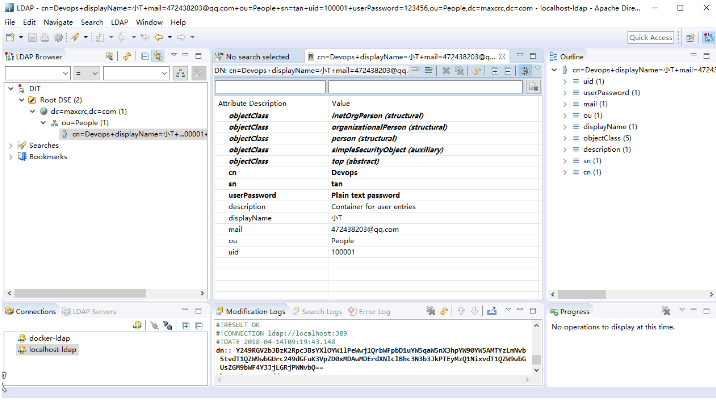Switch to the Search Logs tab
The height and width of the screenshot is (400, 716).
coord(317,311)
